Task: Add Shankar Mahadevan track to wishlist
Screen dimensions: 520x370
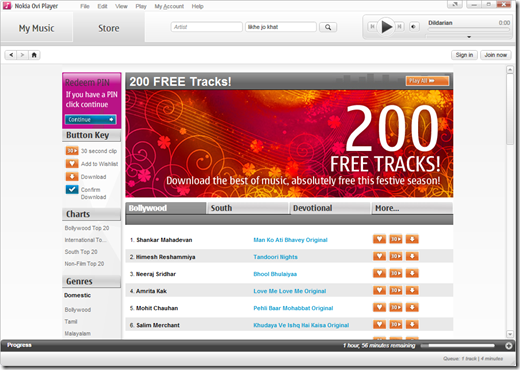Action: pos(379,239)
